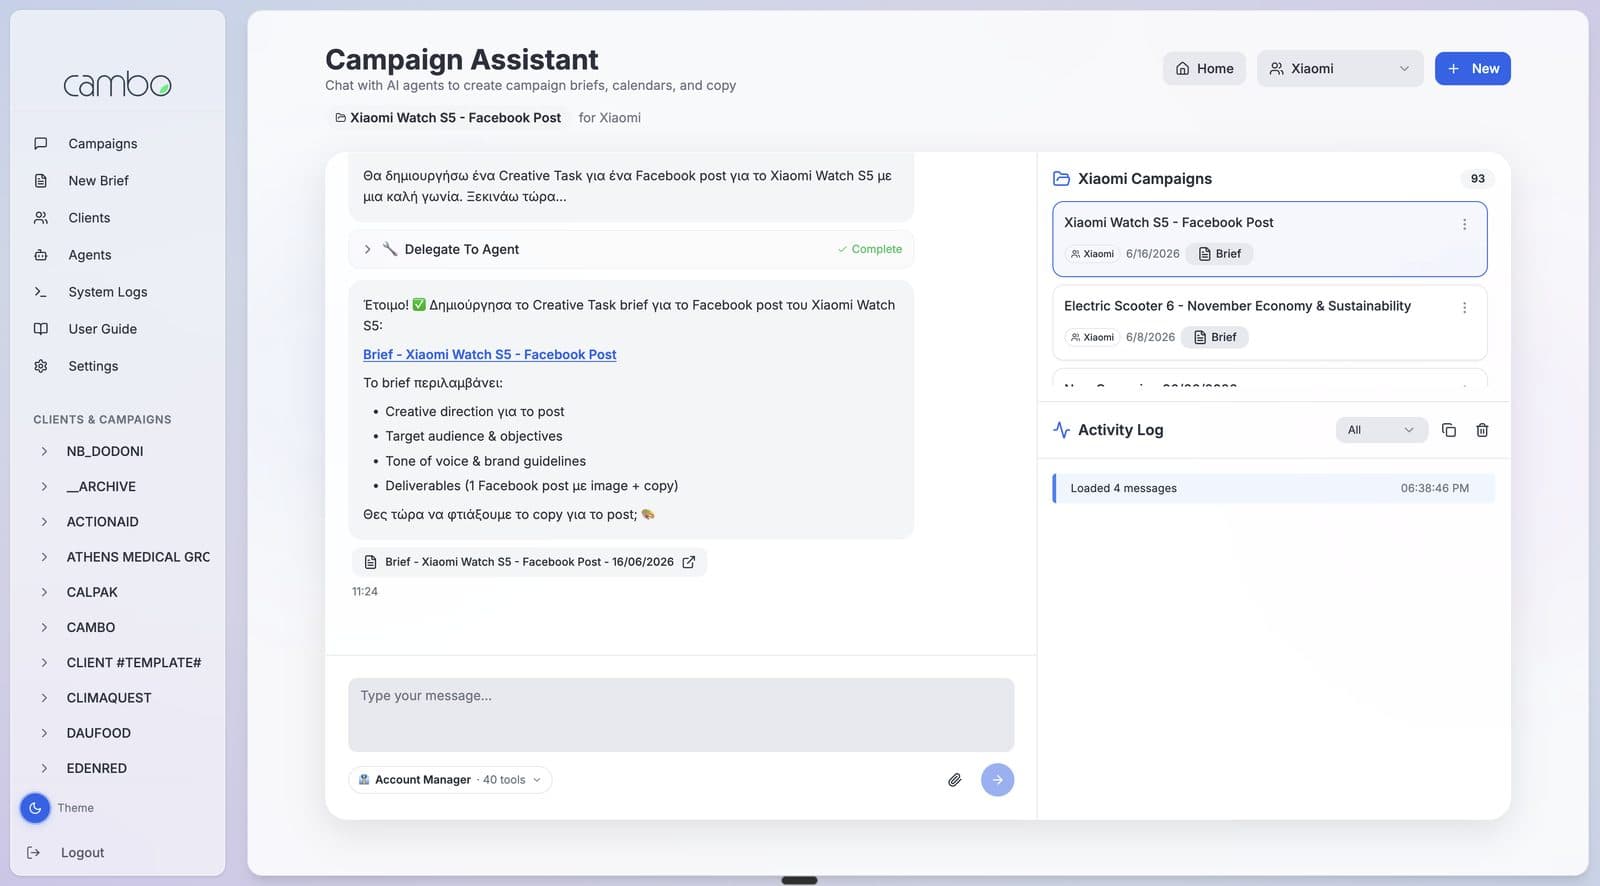
Task: Expand the ACTIONAID client chevron
Action: point(44,522)
